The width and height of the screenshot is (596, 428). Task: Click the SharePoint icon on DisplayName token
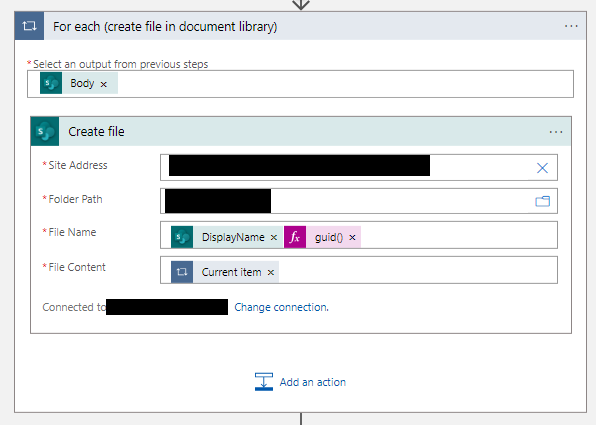[182, 237]
